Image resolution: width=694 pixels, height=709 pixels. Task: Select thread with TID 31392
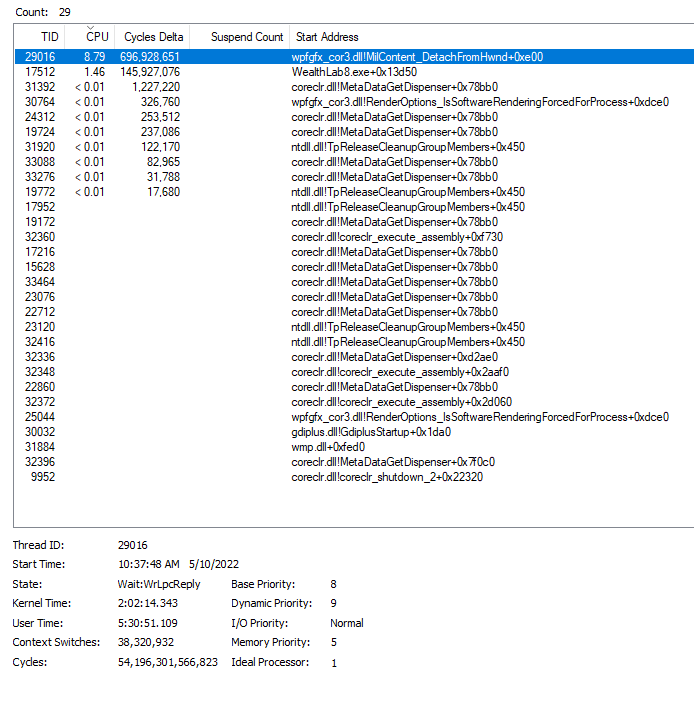pyautogui.click(x=40, y=87)
